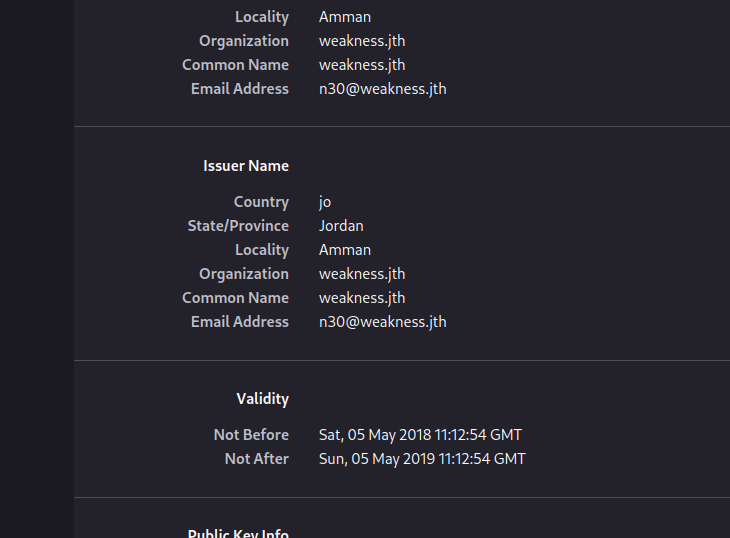
Task: Click the subject's Common Name value above Issuer Name
Action: point(362,65)
